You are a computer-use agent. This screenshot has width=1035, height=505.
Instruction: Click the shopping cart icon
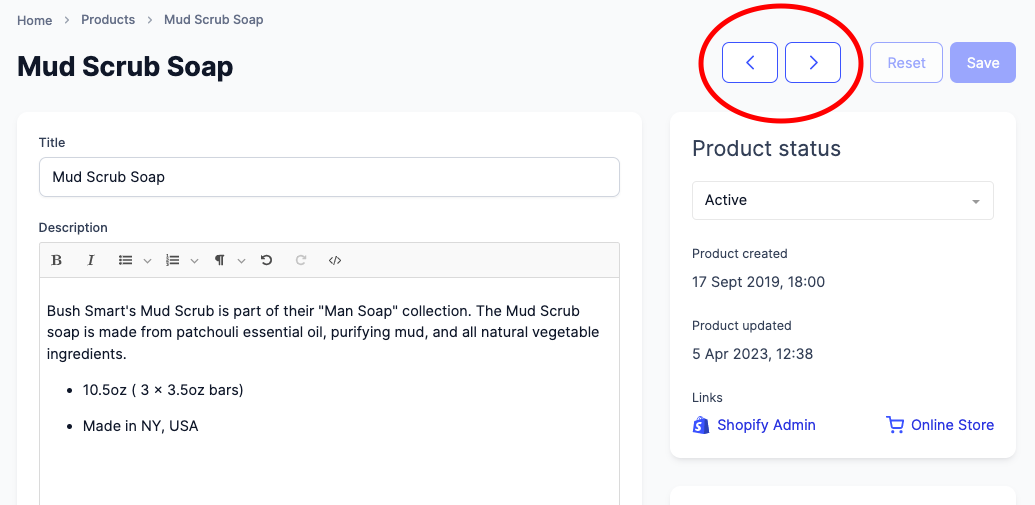(x=895, y=425)
